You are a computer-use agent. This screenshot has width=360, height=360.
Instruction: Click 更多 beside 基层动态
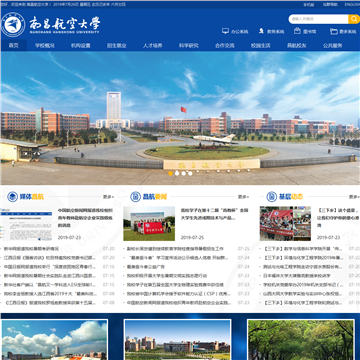click(x=354, y=197)
